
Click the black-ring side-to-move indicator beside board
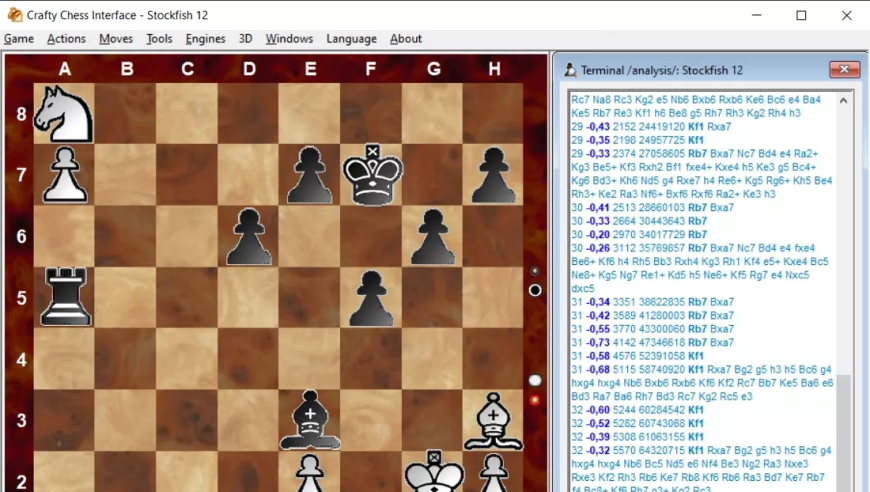pos(535,290)
